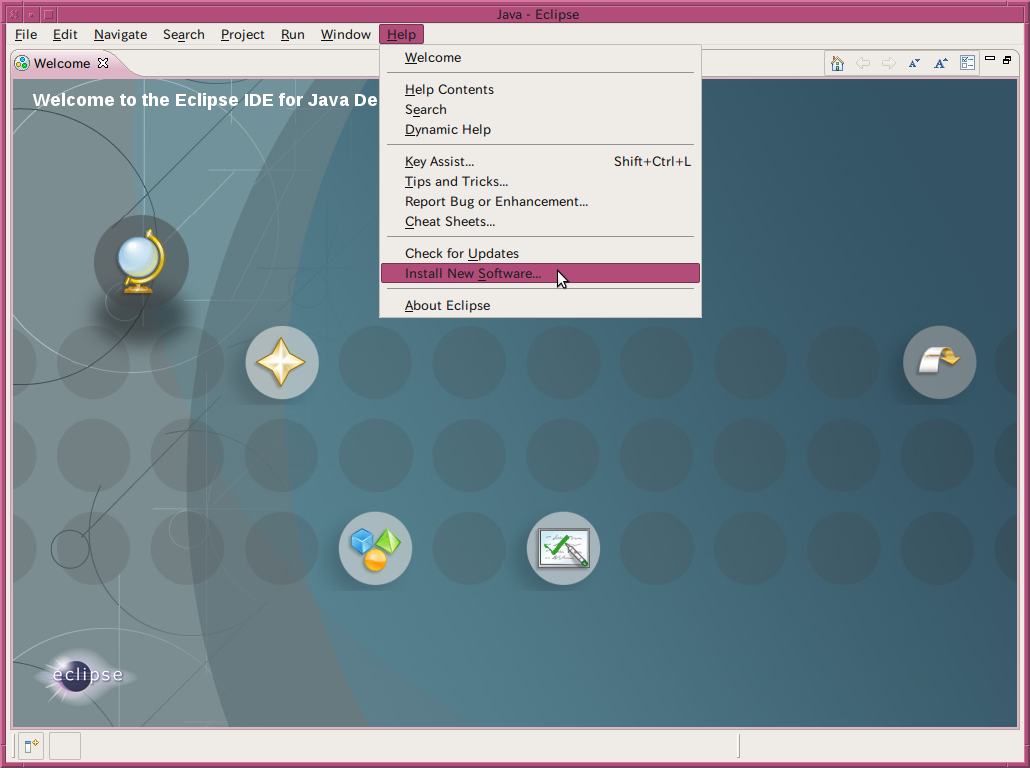Choose Help Contents

point(540,89)
